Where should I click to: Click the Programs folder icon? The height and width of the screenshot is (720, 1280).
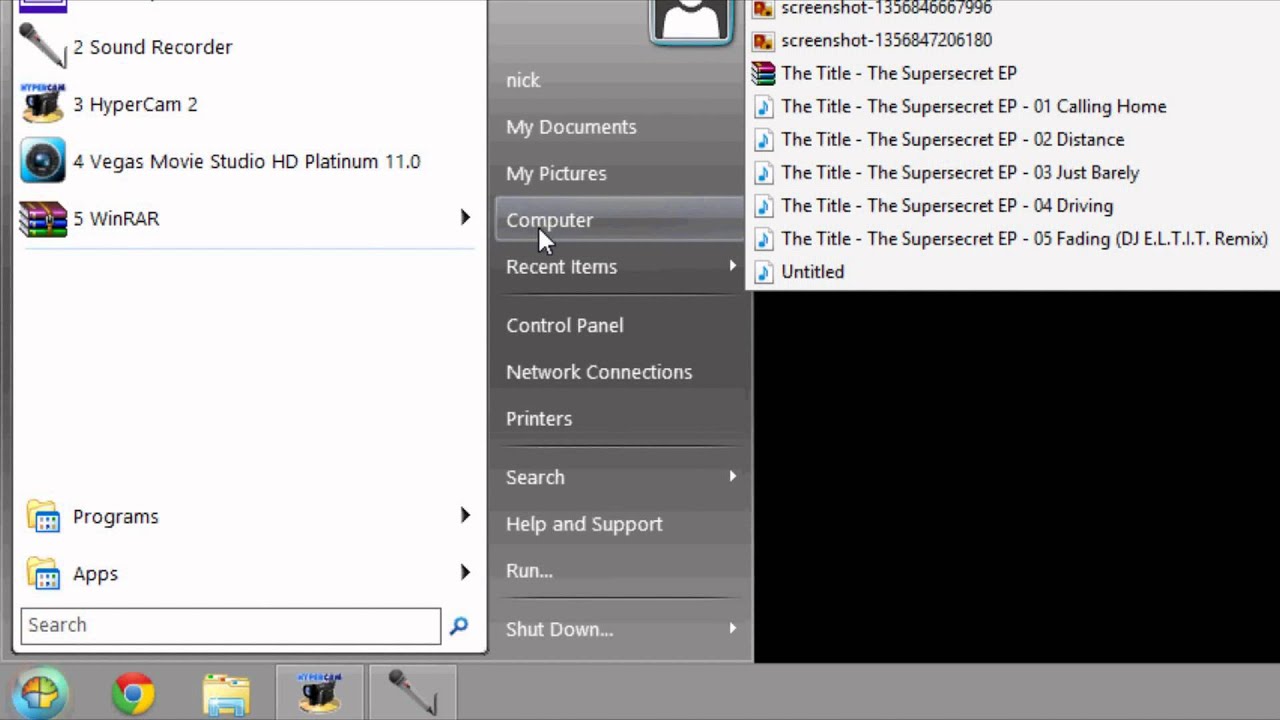[x=43, y=517]
